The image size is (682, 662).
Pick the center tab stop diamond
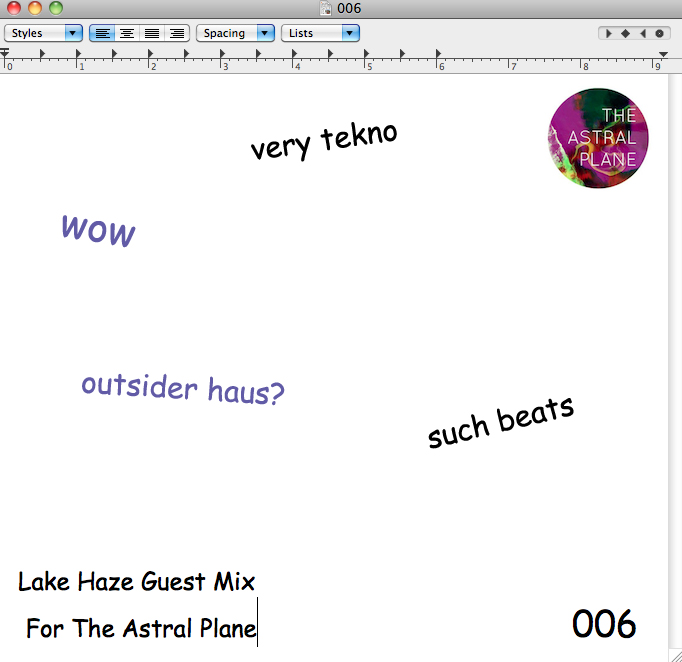(x=625, y=33)
